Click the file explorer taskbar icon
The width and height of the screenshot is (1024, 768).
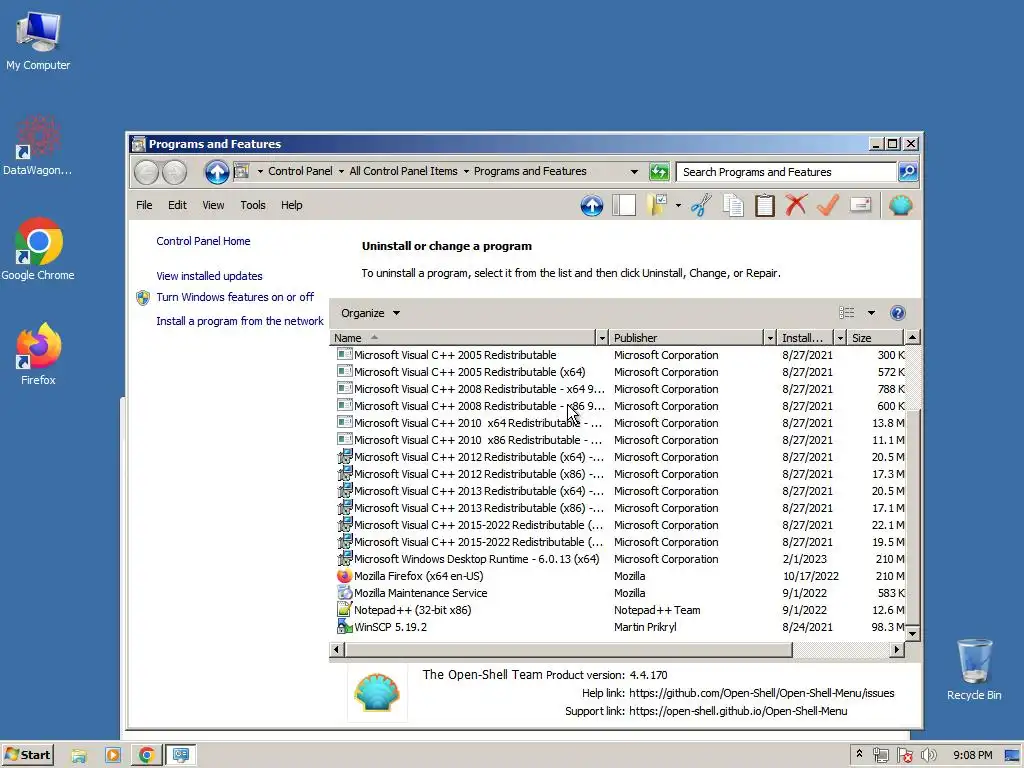click(x=79, y=756)
